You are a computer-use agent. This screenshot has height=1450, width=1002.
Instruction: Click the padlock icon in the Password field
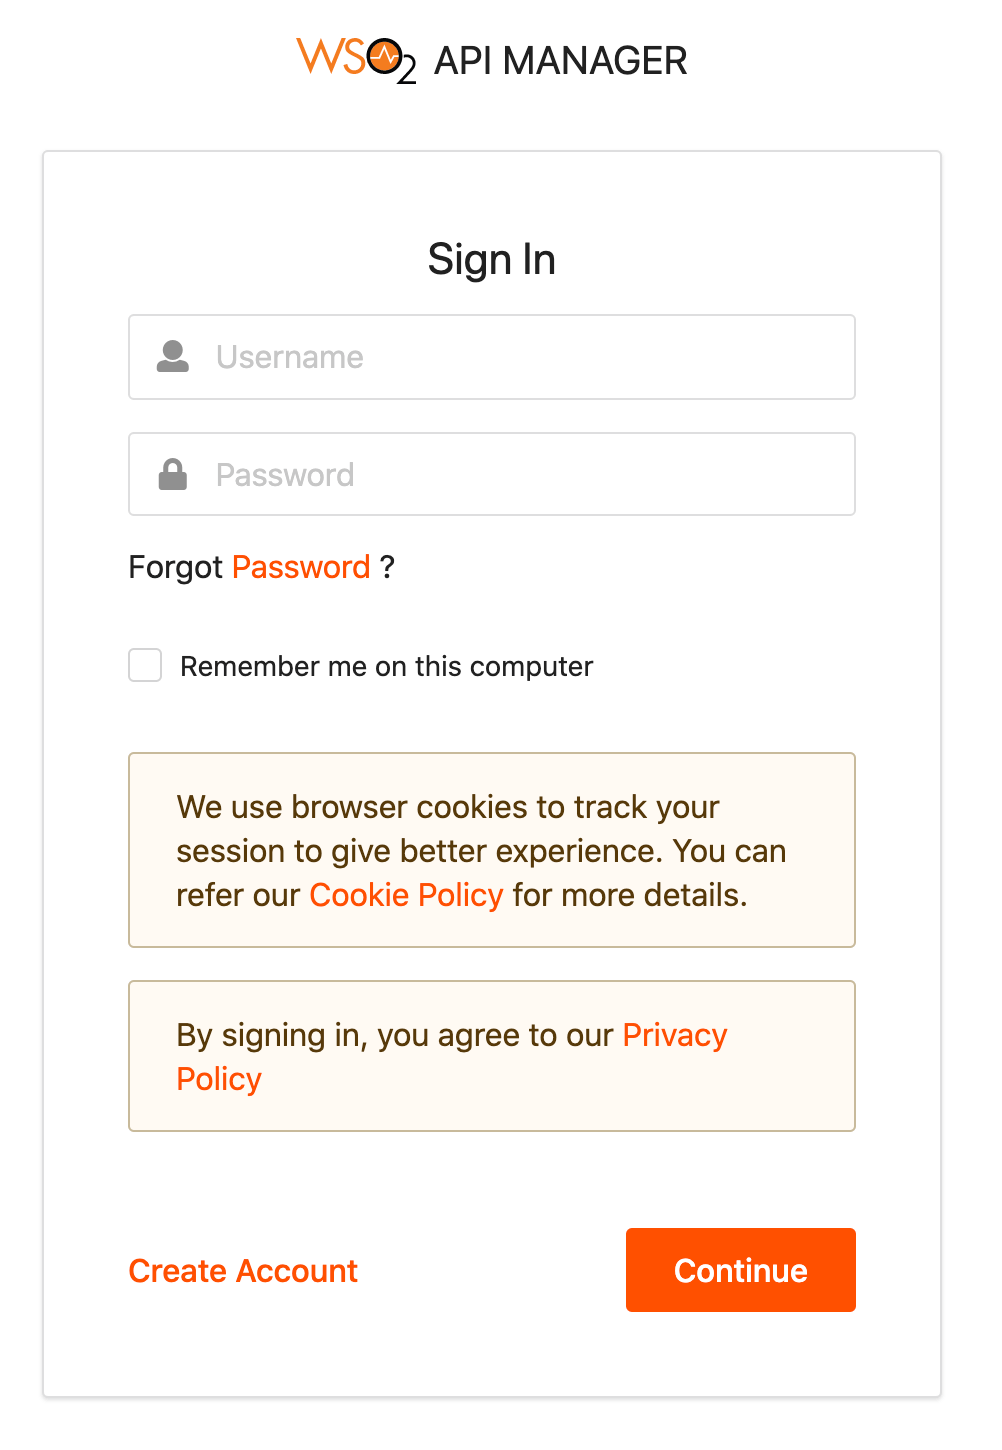click(x=172, y=474)
